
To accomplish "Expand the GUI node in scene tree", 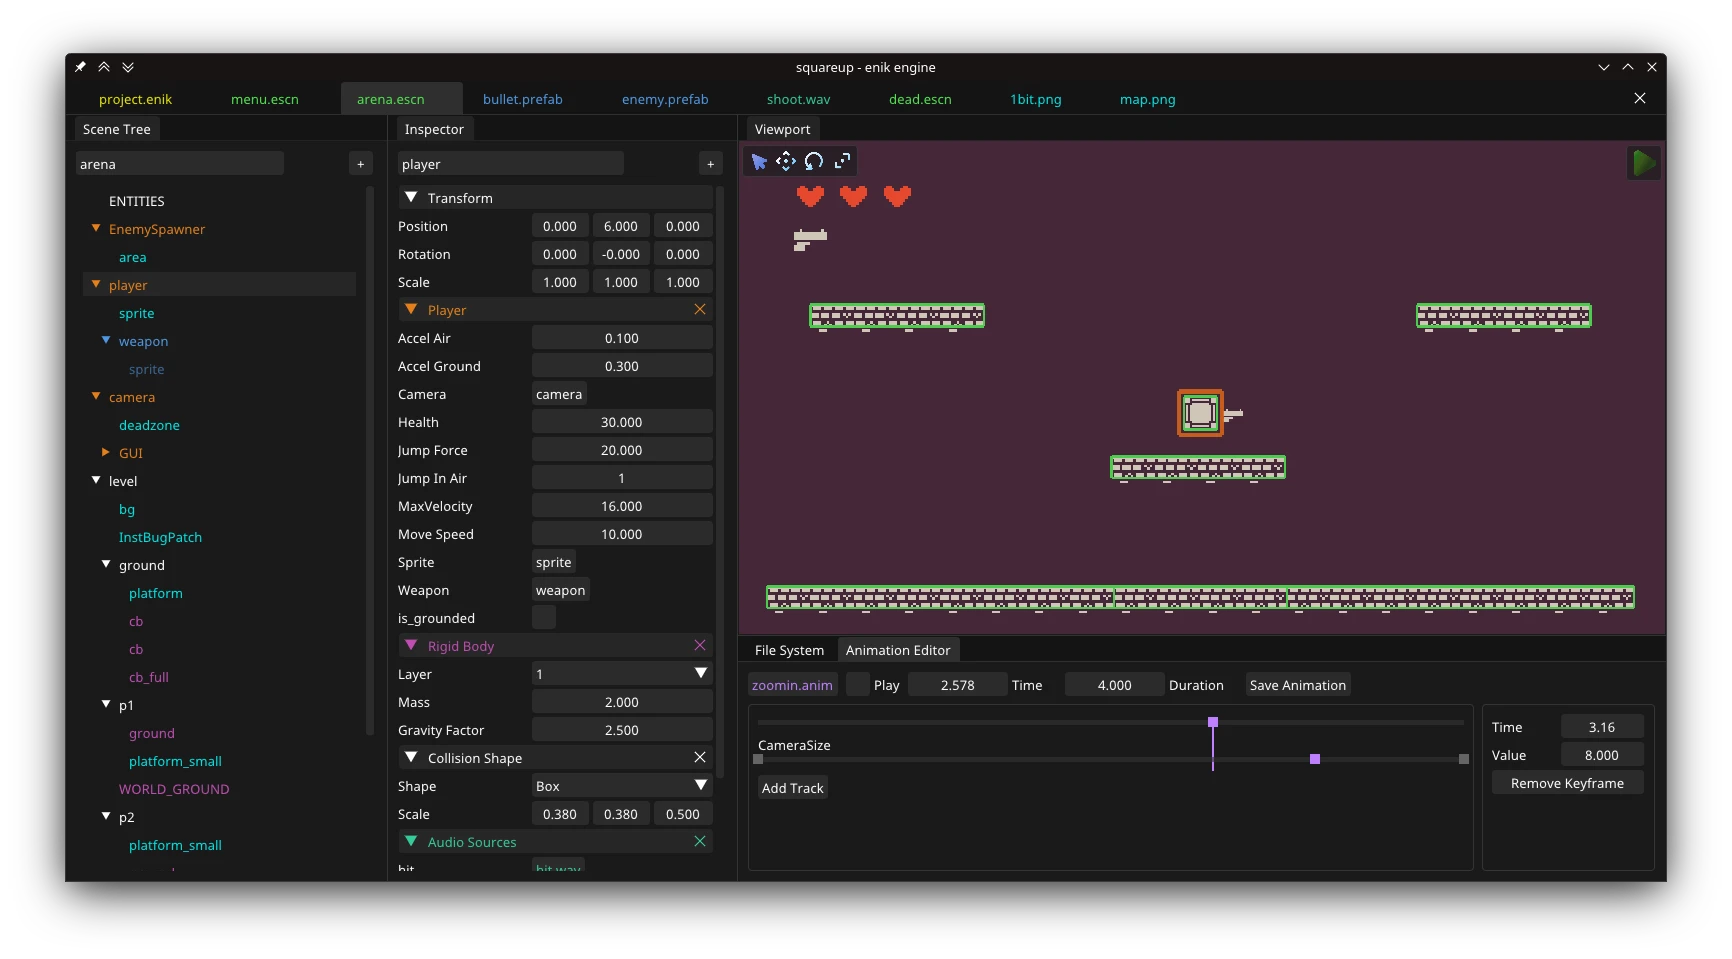I will [106, 453].
